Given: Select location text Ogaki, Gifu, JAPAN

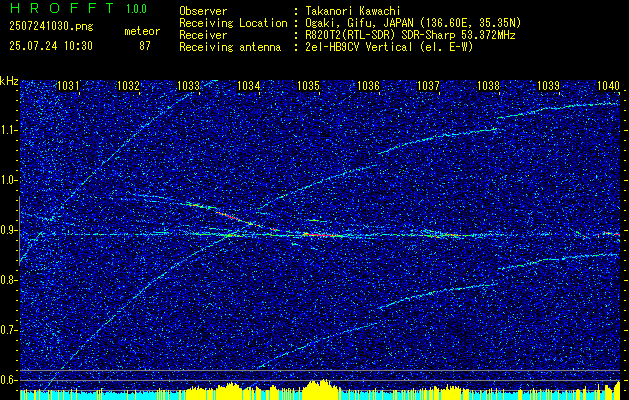Looking at the screenshot, I should pos(359,23).
